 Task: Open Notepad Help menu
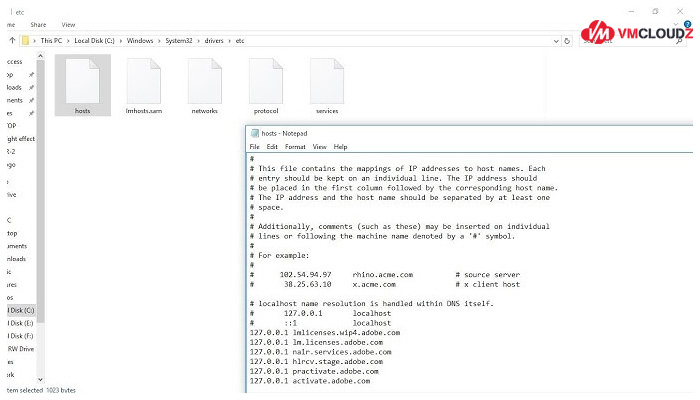pyautogui.click(x=340, y=146)
